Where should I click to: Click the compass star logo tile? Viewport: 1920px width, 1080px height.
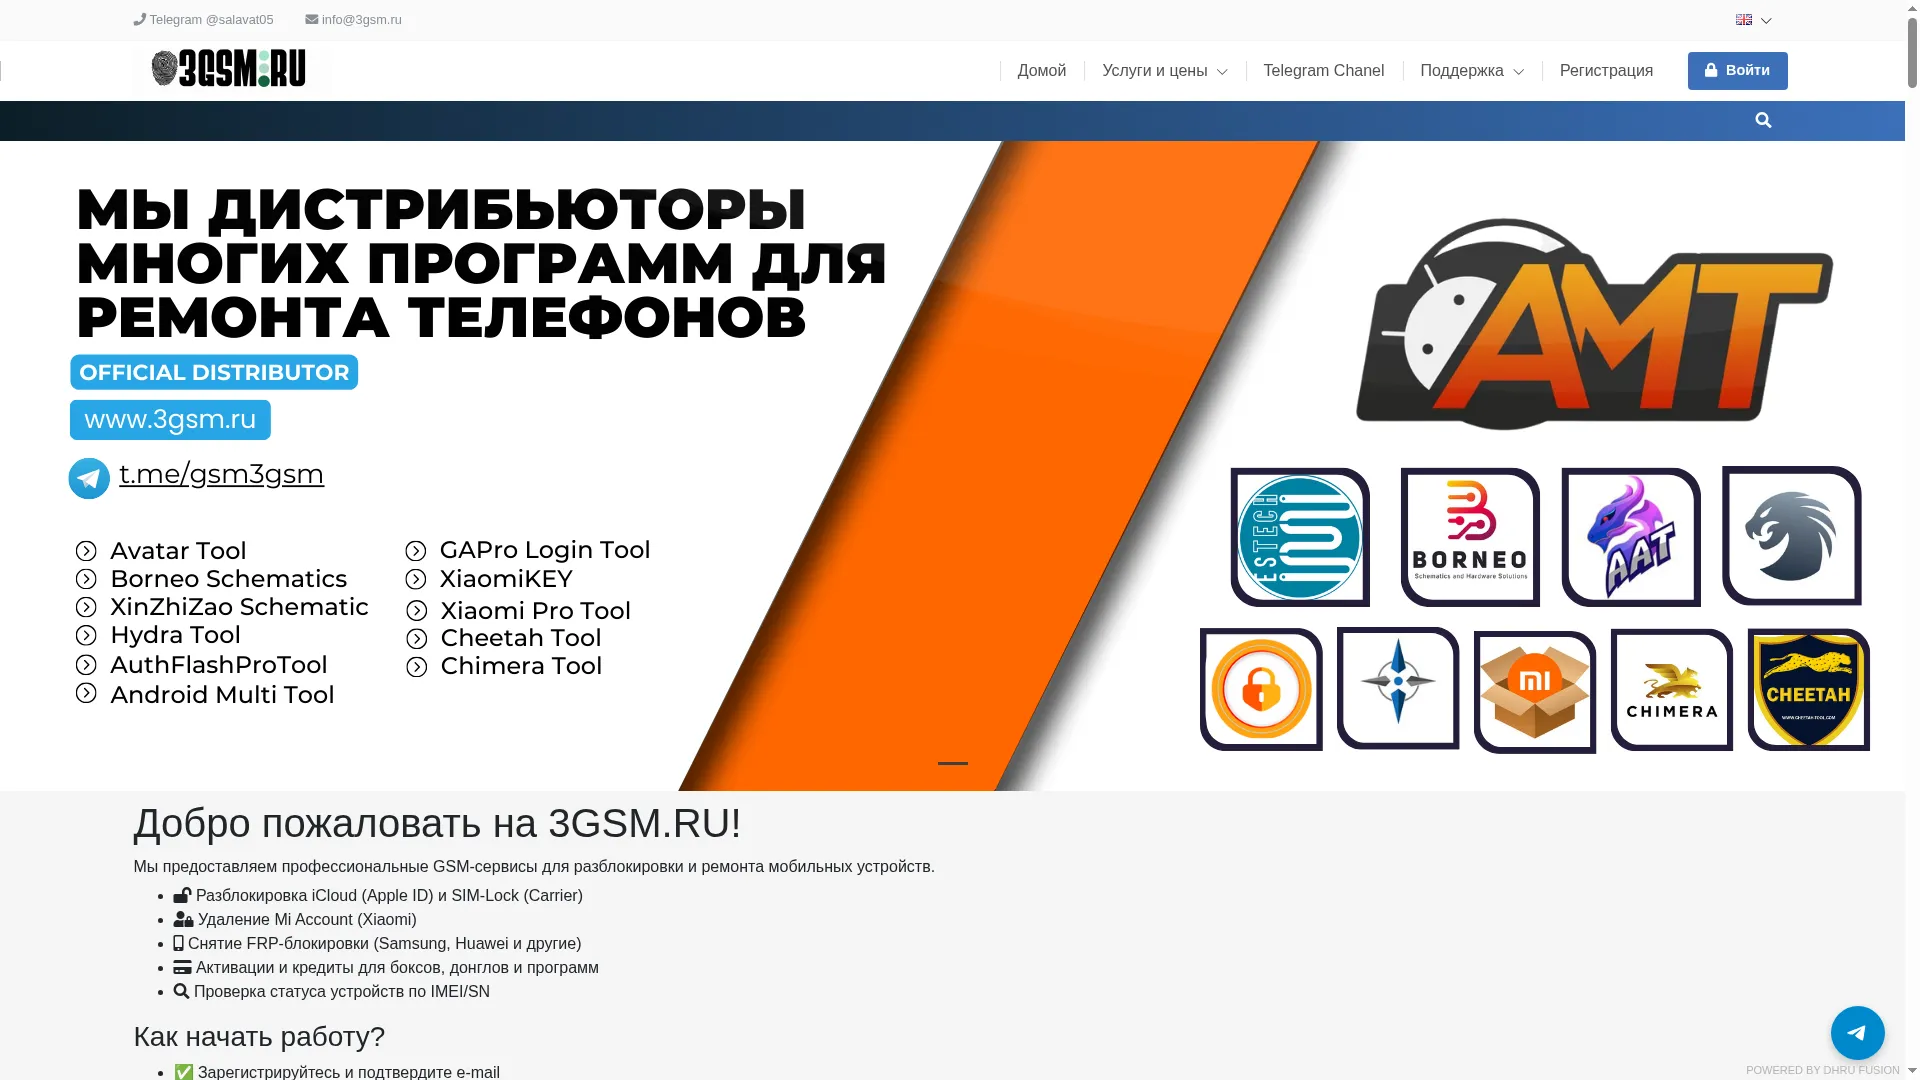(1398, 688)
